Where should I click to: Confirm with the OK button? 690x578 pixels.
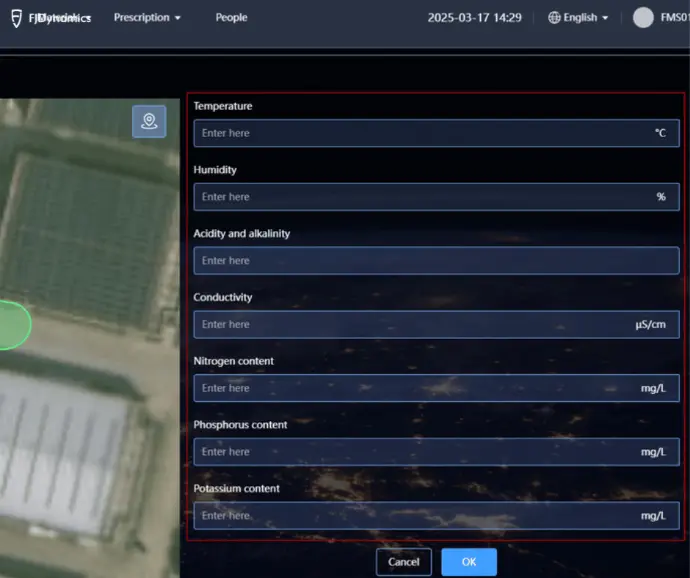(x=469, y=562)
